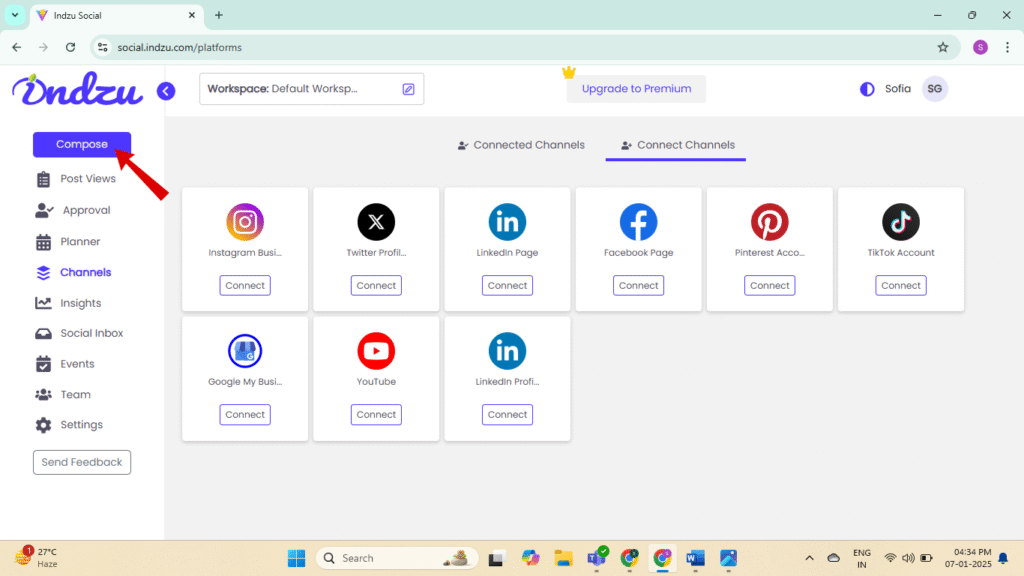Viewport: 1024px width, 576px height.
Task: Edit workspace name with pencil icon
Action: tap(408, 89)
